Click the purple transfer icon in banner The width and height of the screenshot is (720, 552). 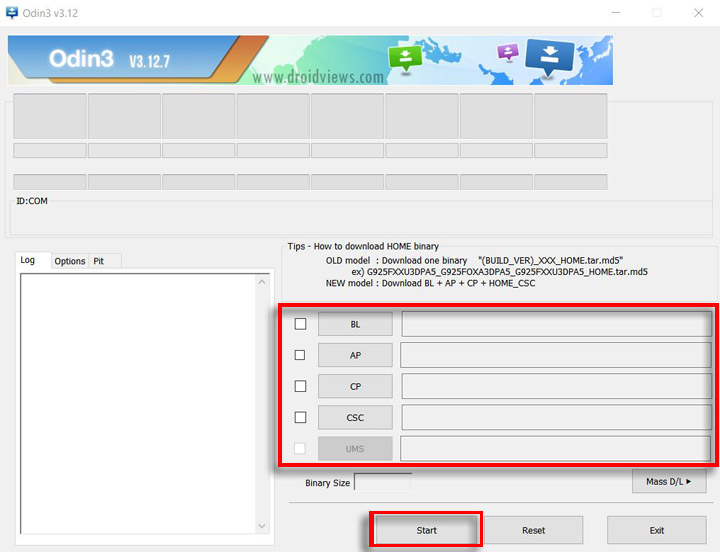click(x=508, y=52)
